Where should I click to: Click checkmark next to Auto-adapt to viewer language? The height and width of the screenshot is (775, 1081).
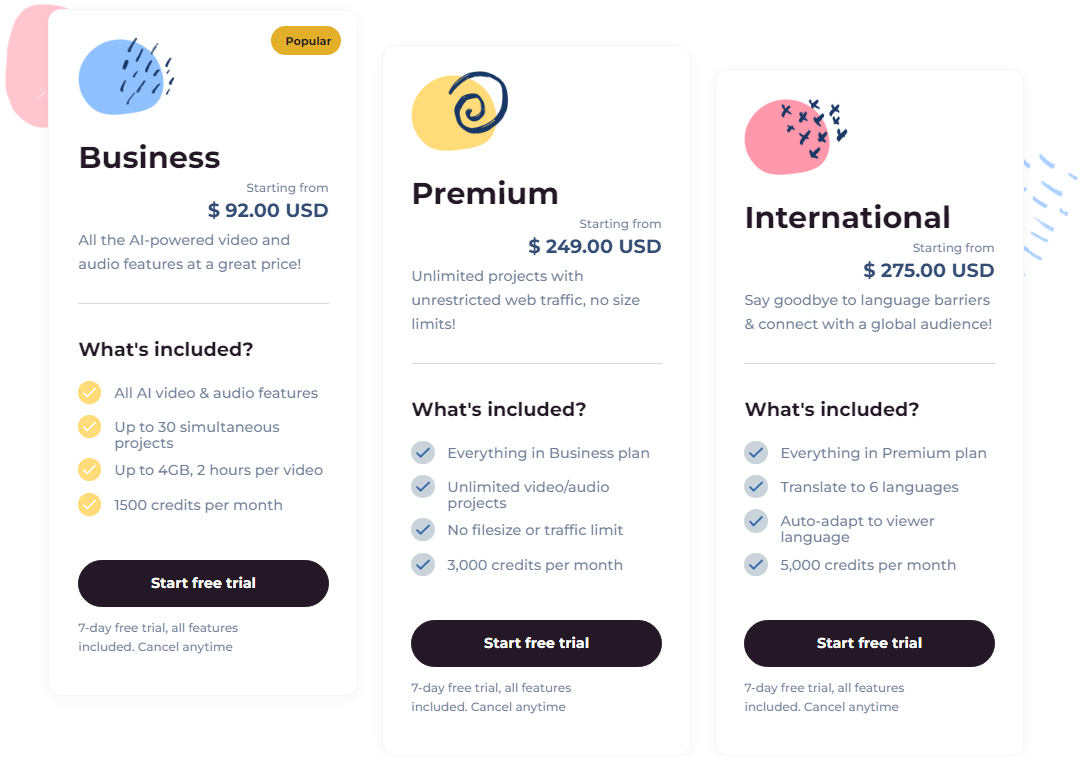(756, 521)
